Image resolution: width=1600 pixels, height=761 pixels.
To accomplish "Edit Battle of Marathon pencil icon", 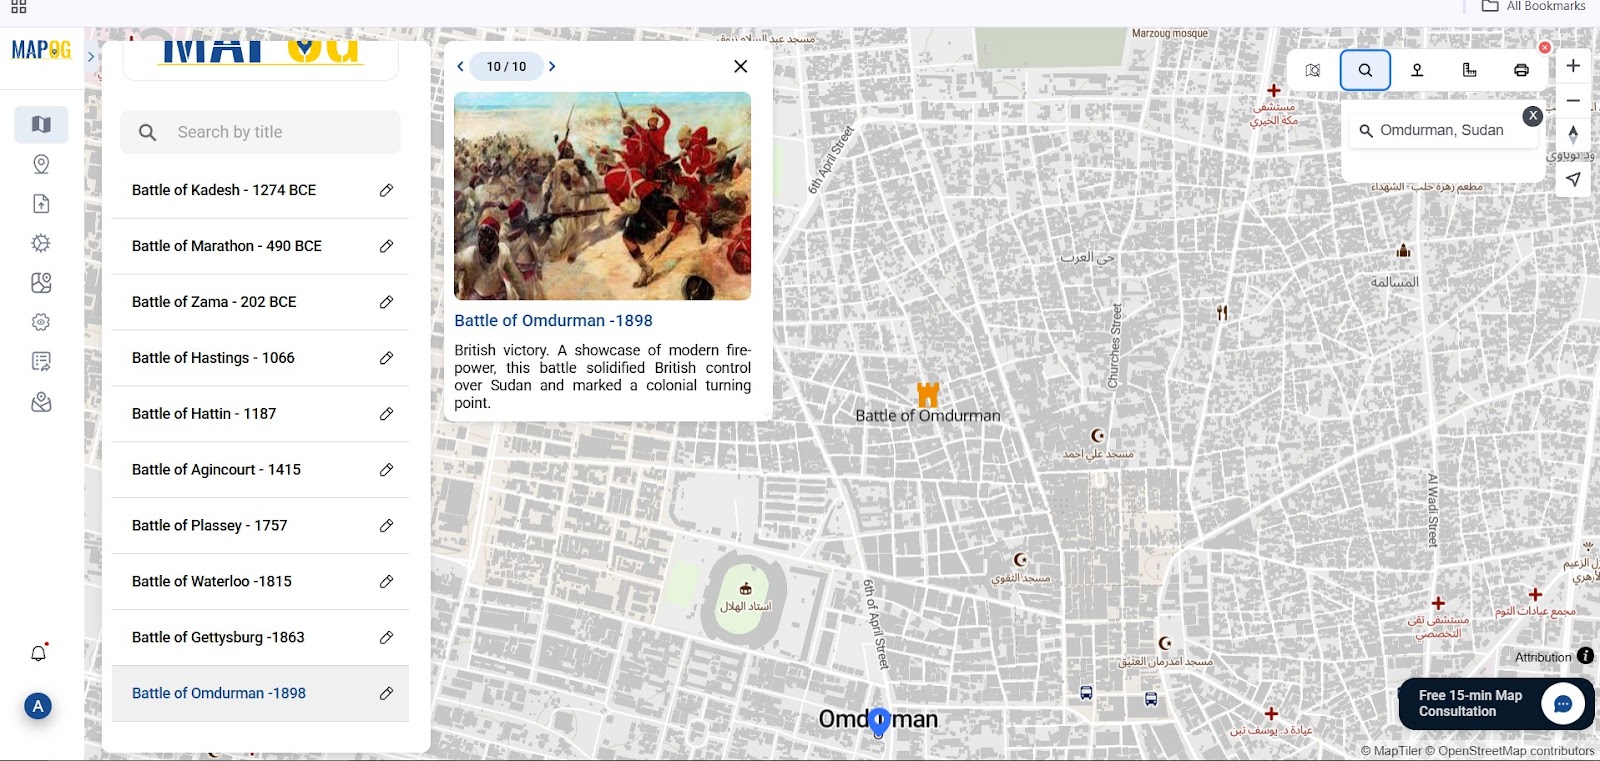I will pyautogui.click(x=386, y=246).
